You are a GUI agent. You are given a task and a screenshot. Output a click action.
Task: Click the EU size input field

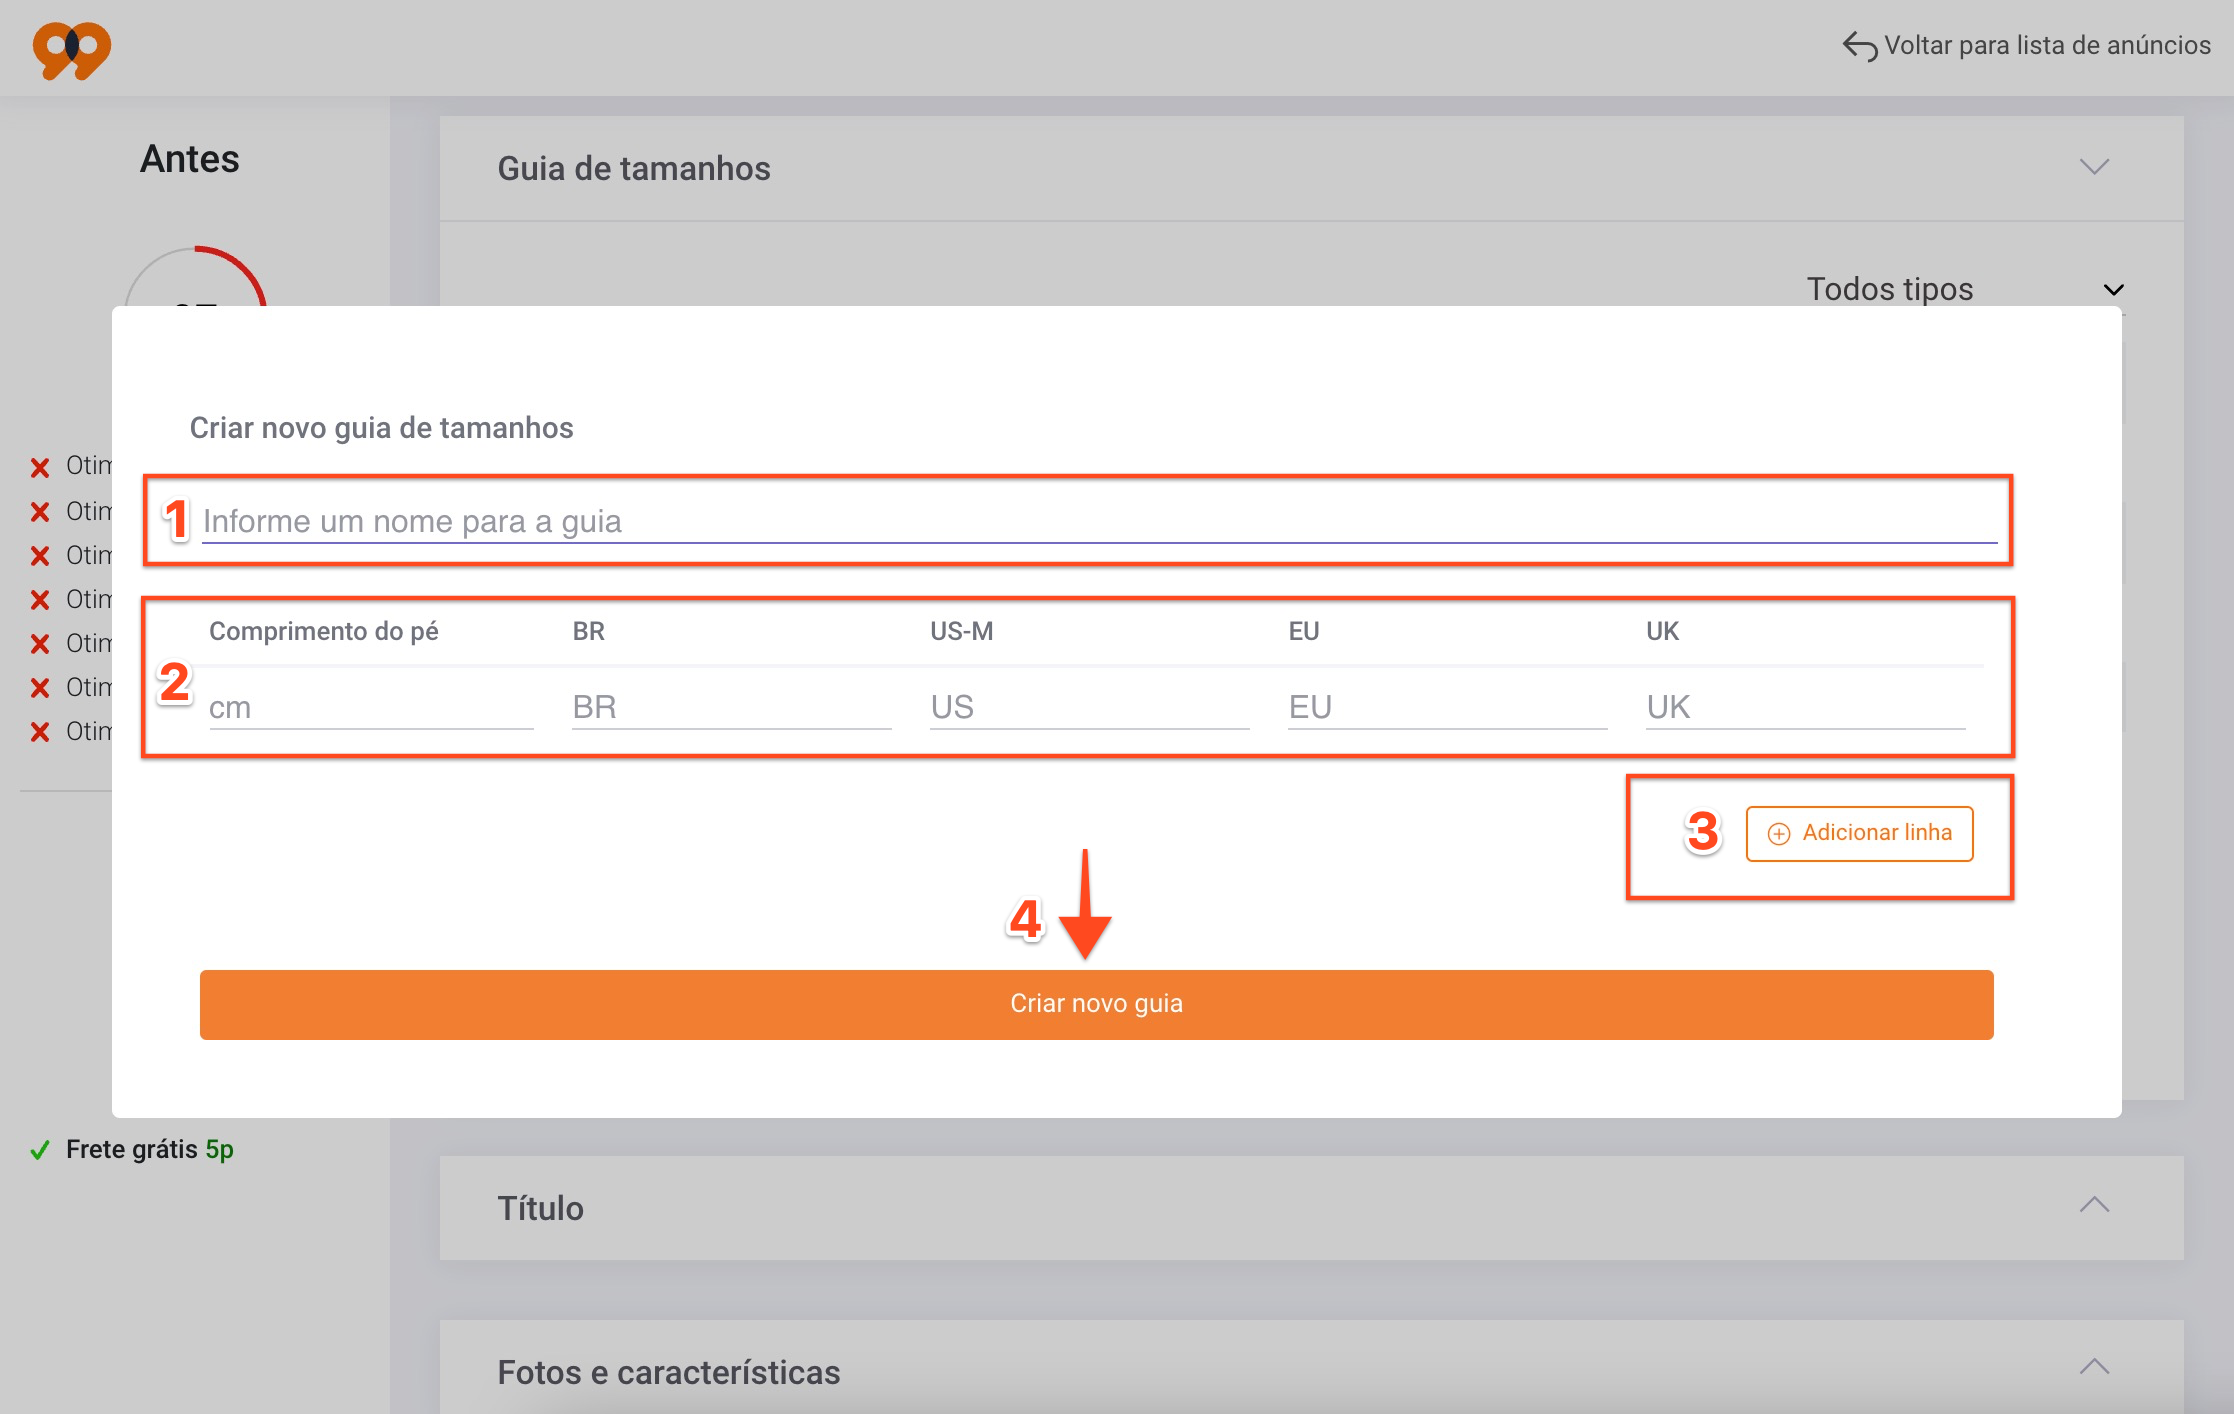tap(1446, 708)
